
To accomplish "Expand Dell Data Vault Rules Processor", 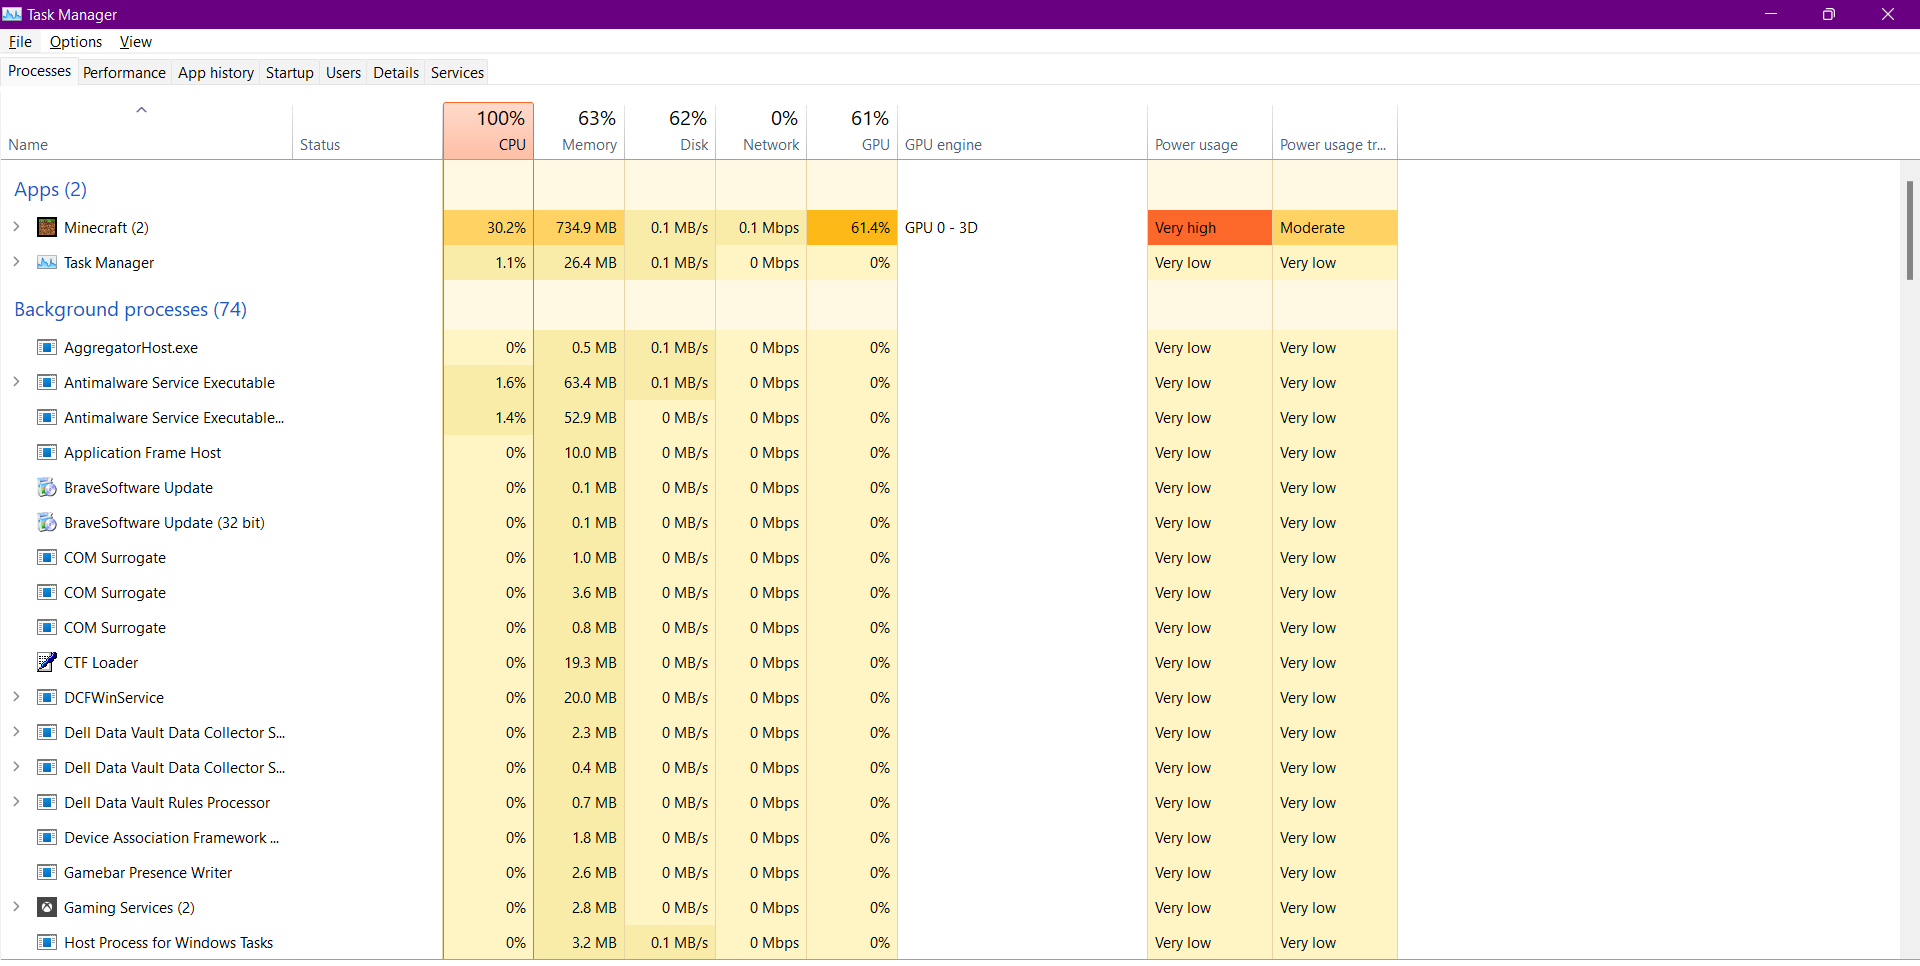I will (x=16, y=802).
